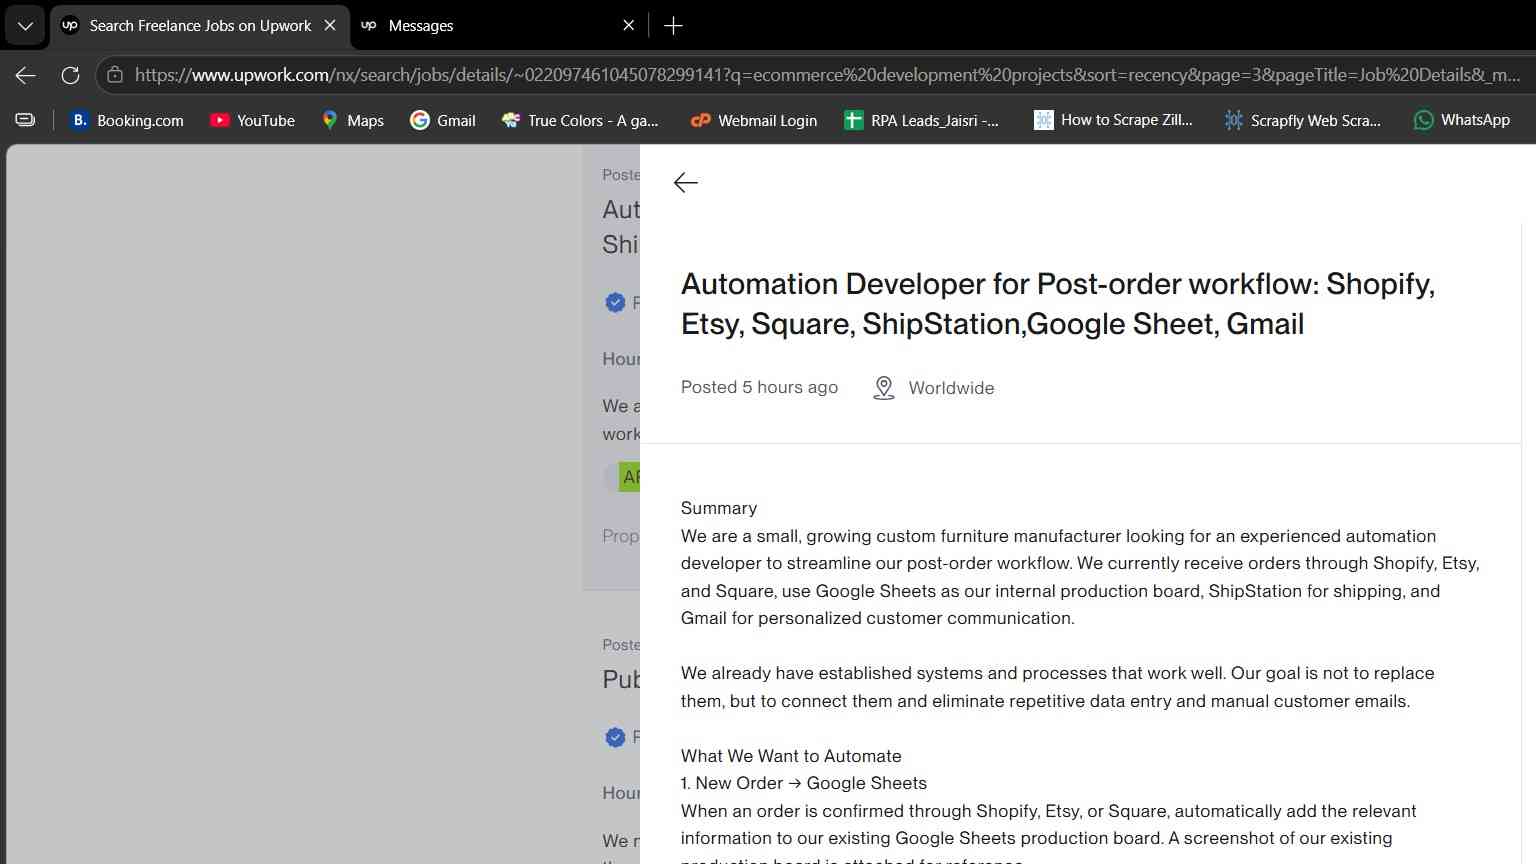
Task: Open the RPA Leads_Jaisri bookmark
Action: (921, 120)
